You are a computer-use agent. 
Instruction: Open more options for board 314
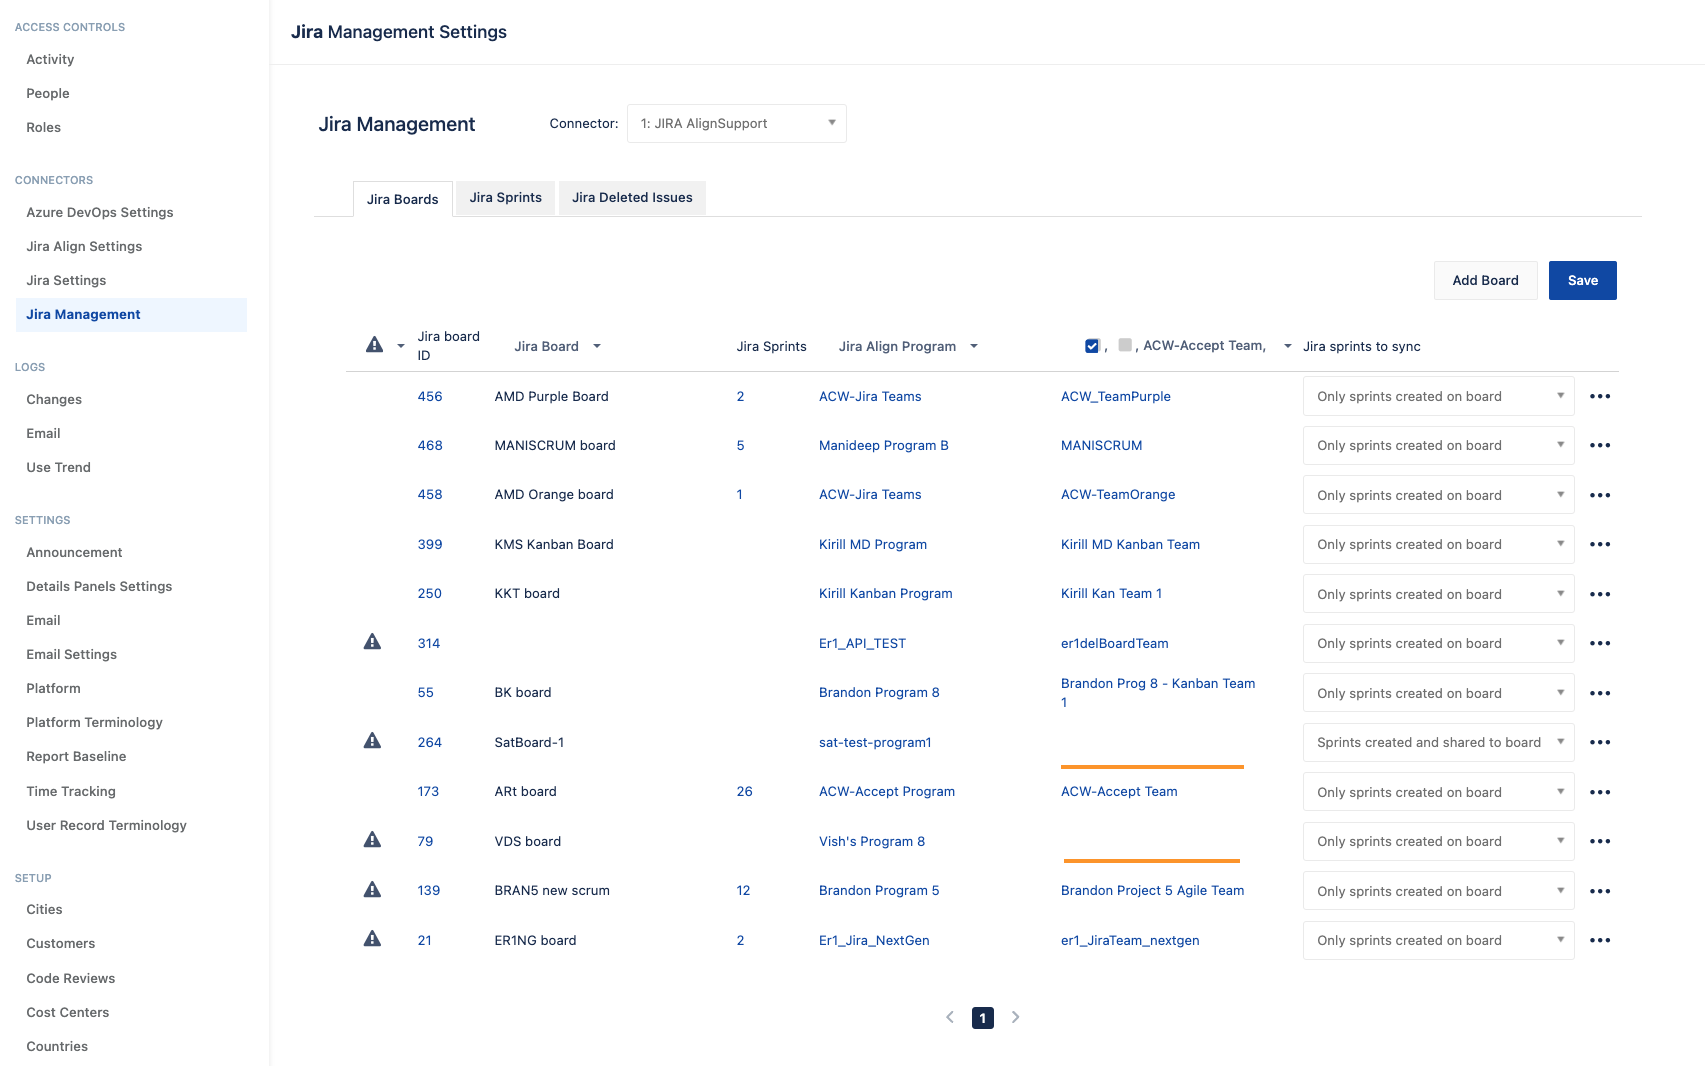[x=1600, y=643]
